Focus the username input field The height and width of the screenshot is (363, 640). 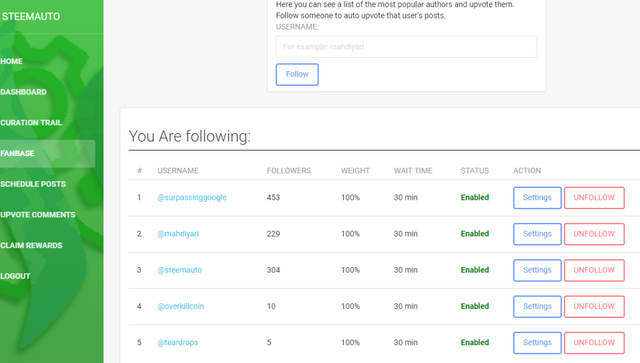tap(406, 47)
